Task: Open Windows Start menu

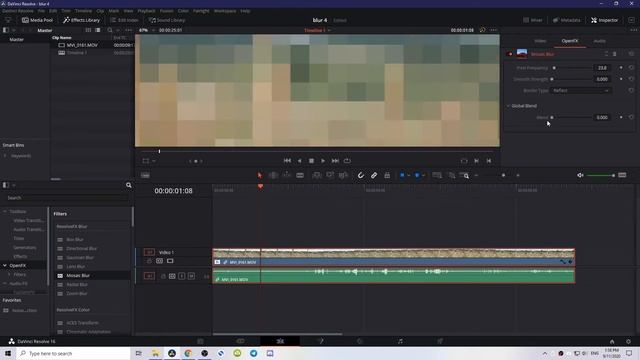Action: click(x=8, y=353)
